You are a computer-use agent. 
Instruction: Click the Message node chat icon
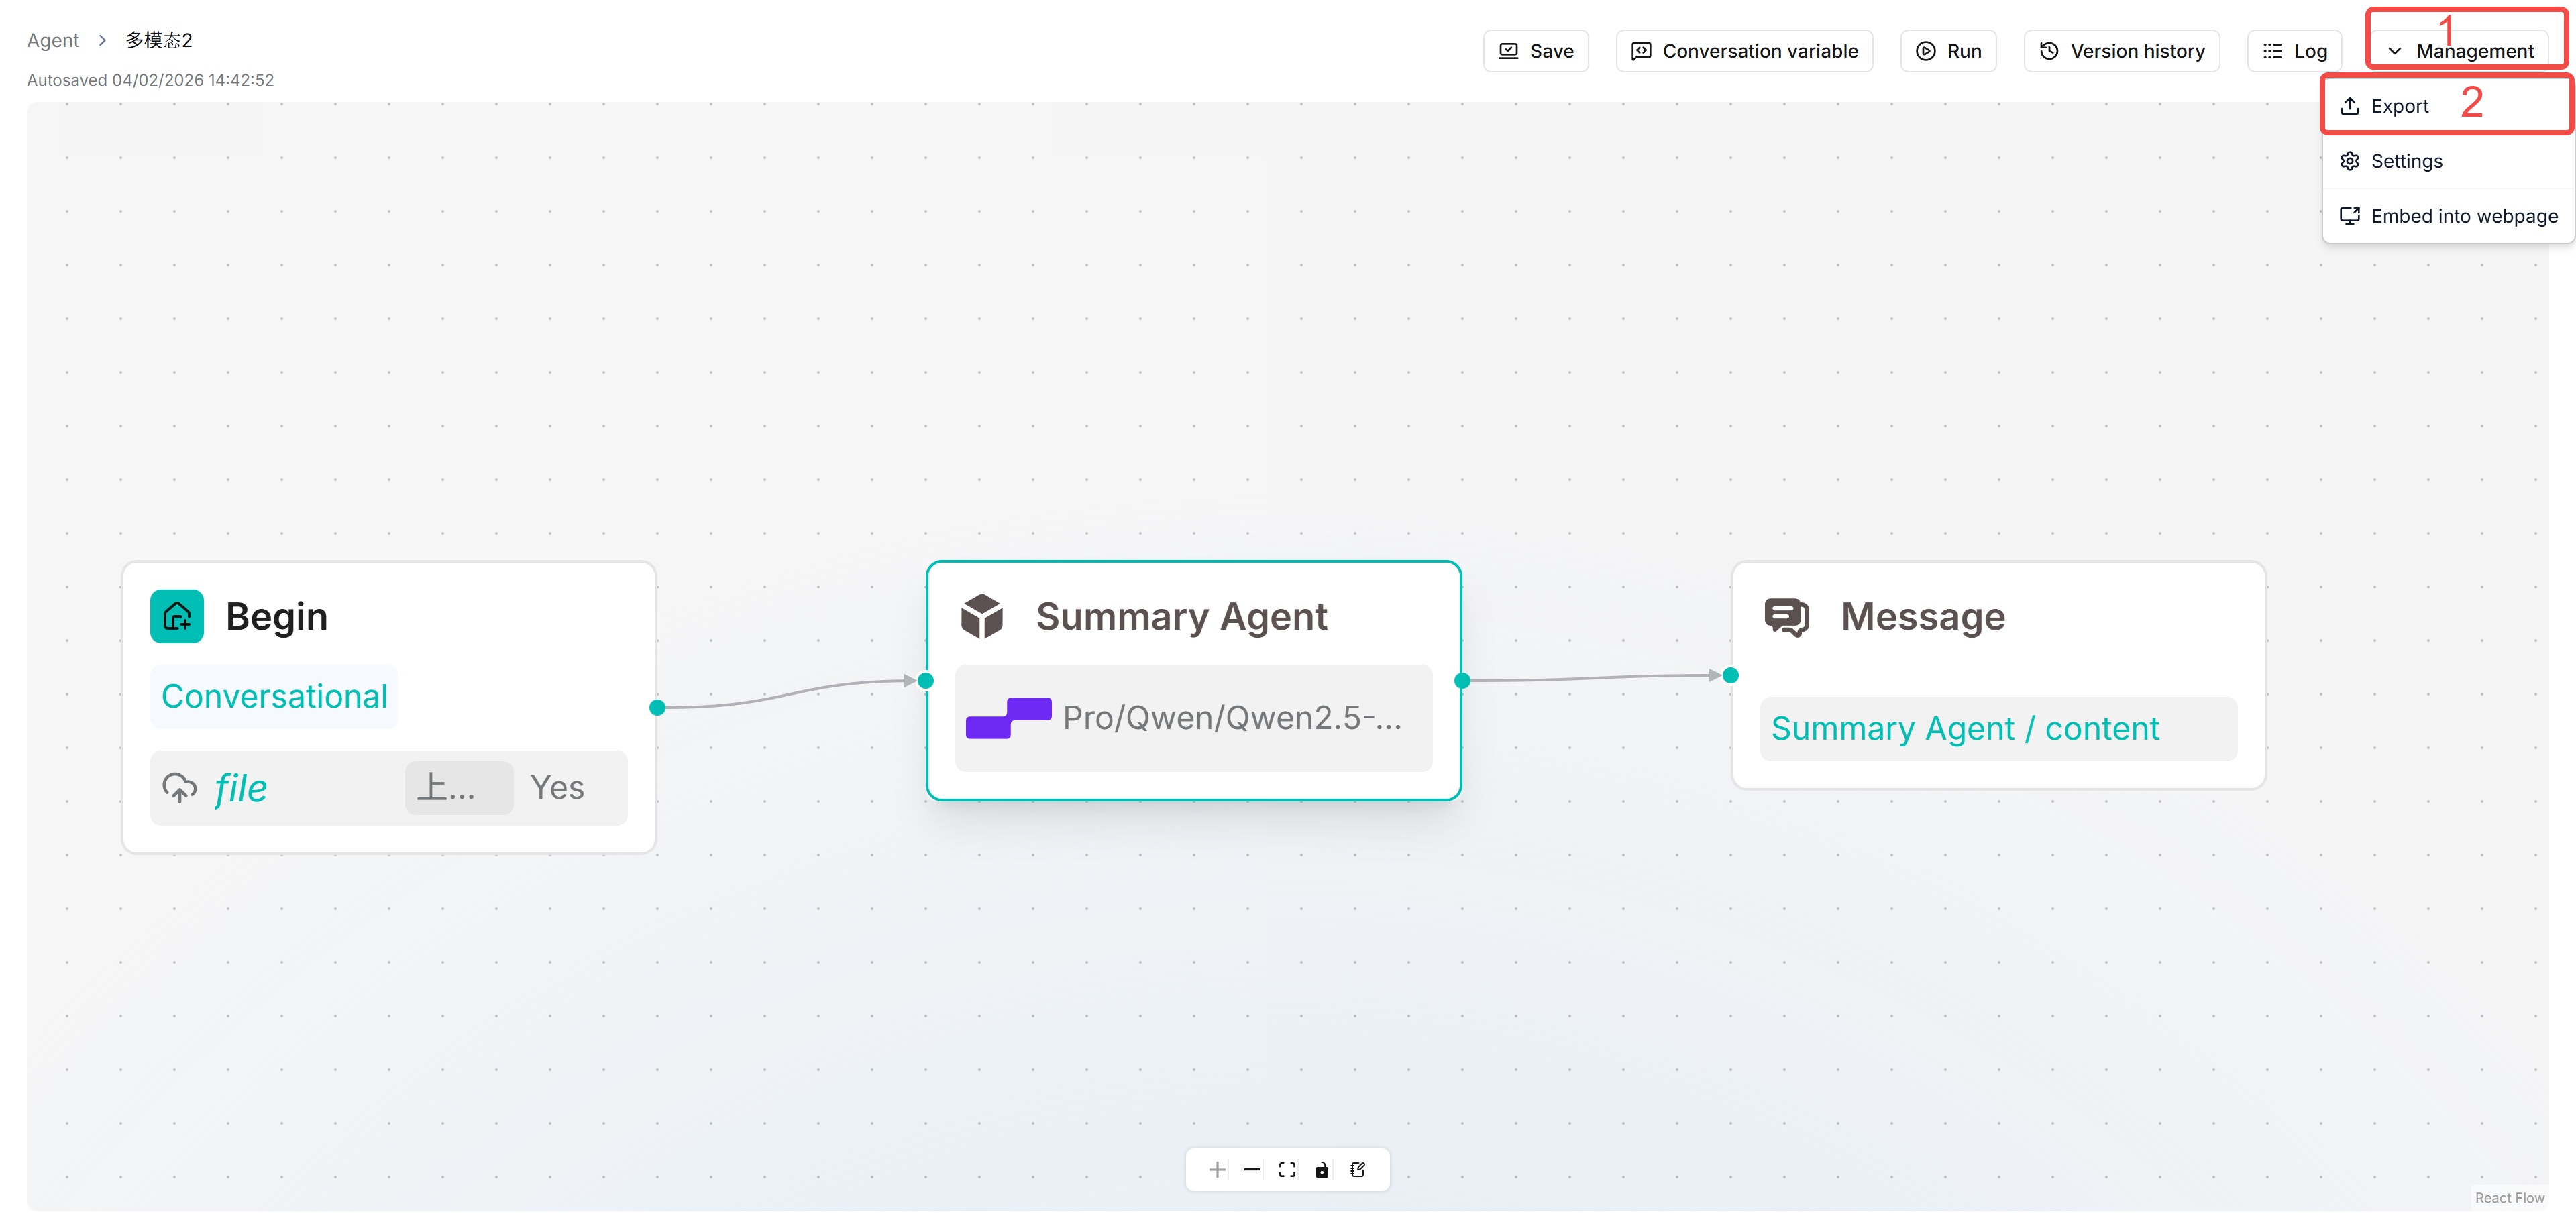click(x=1787, y=616)
